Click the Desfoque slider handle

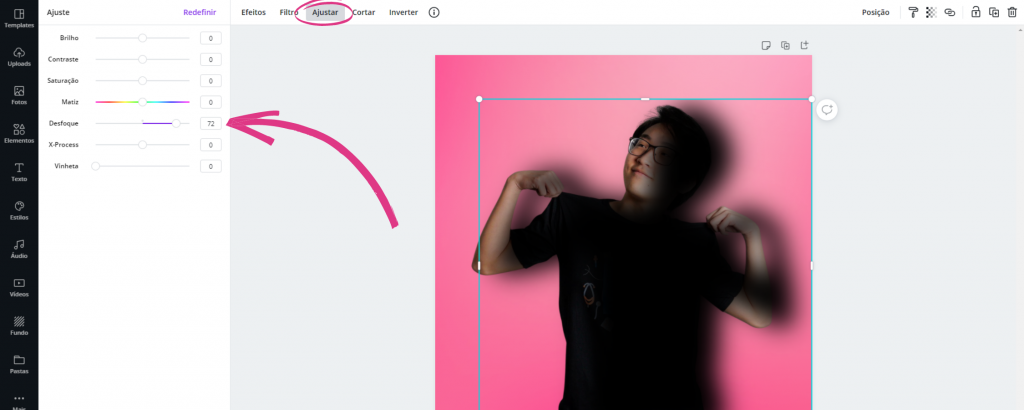coord(176,123)
